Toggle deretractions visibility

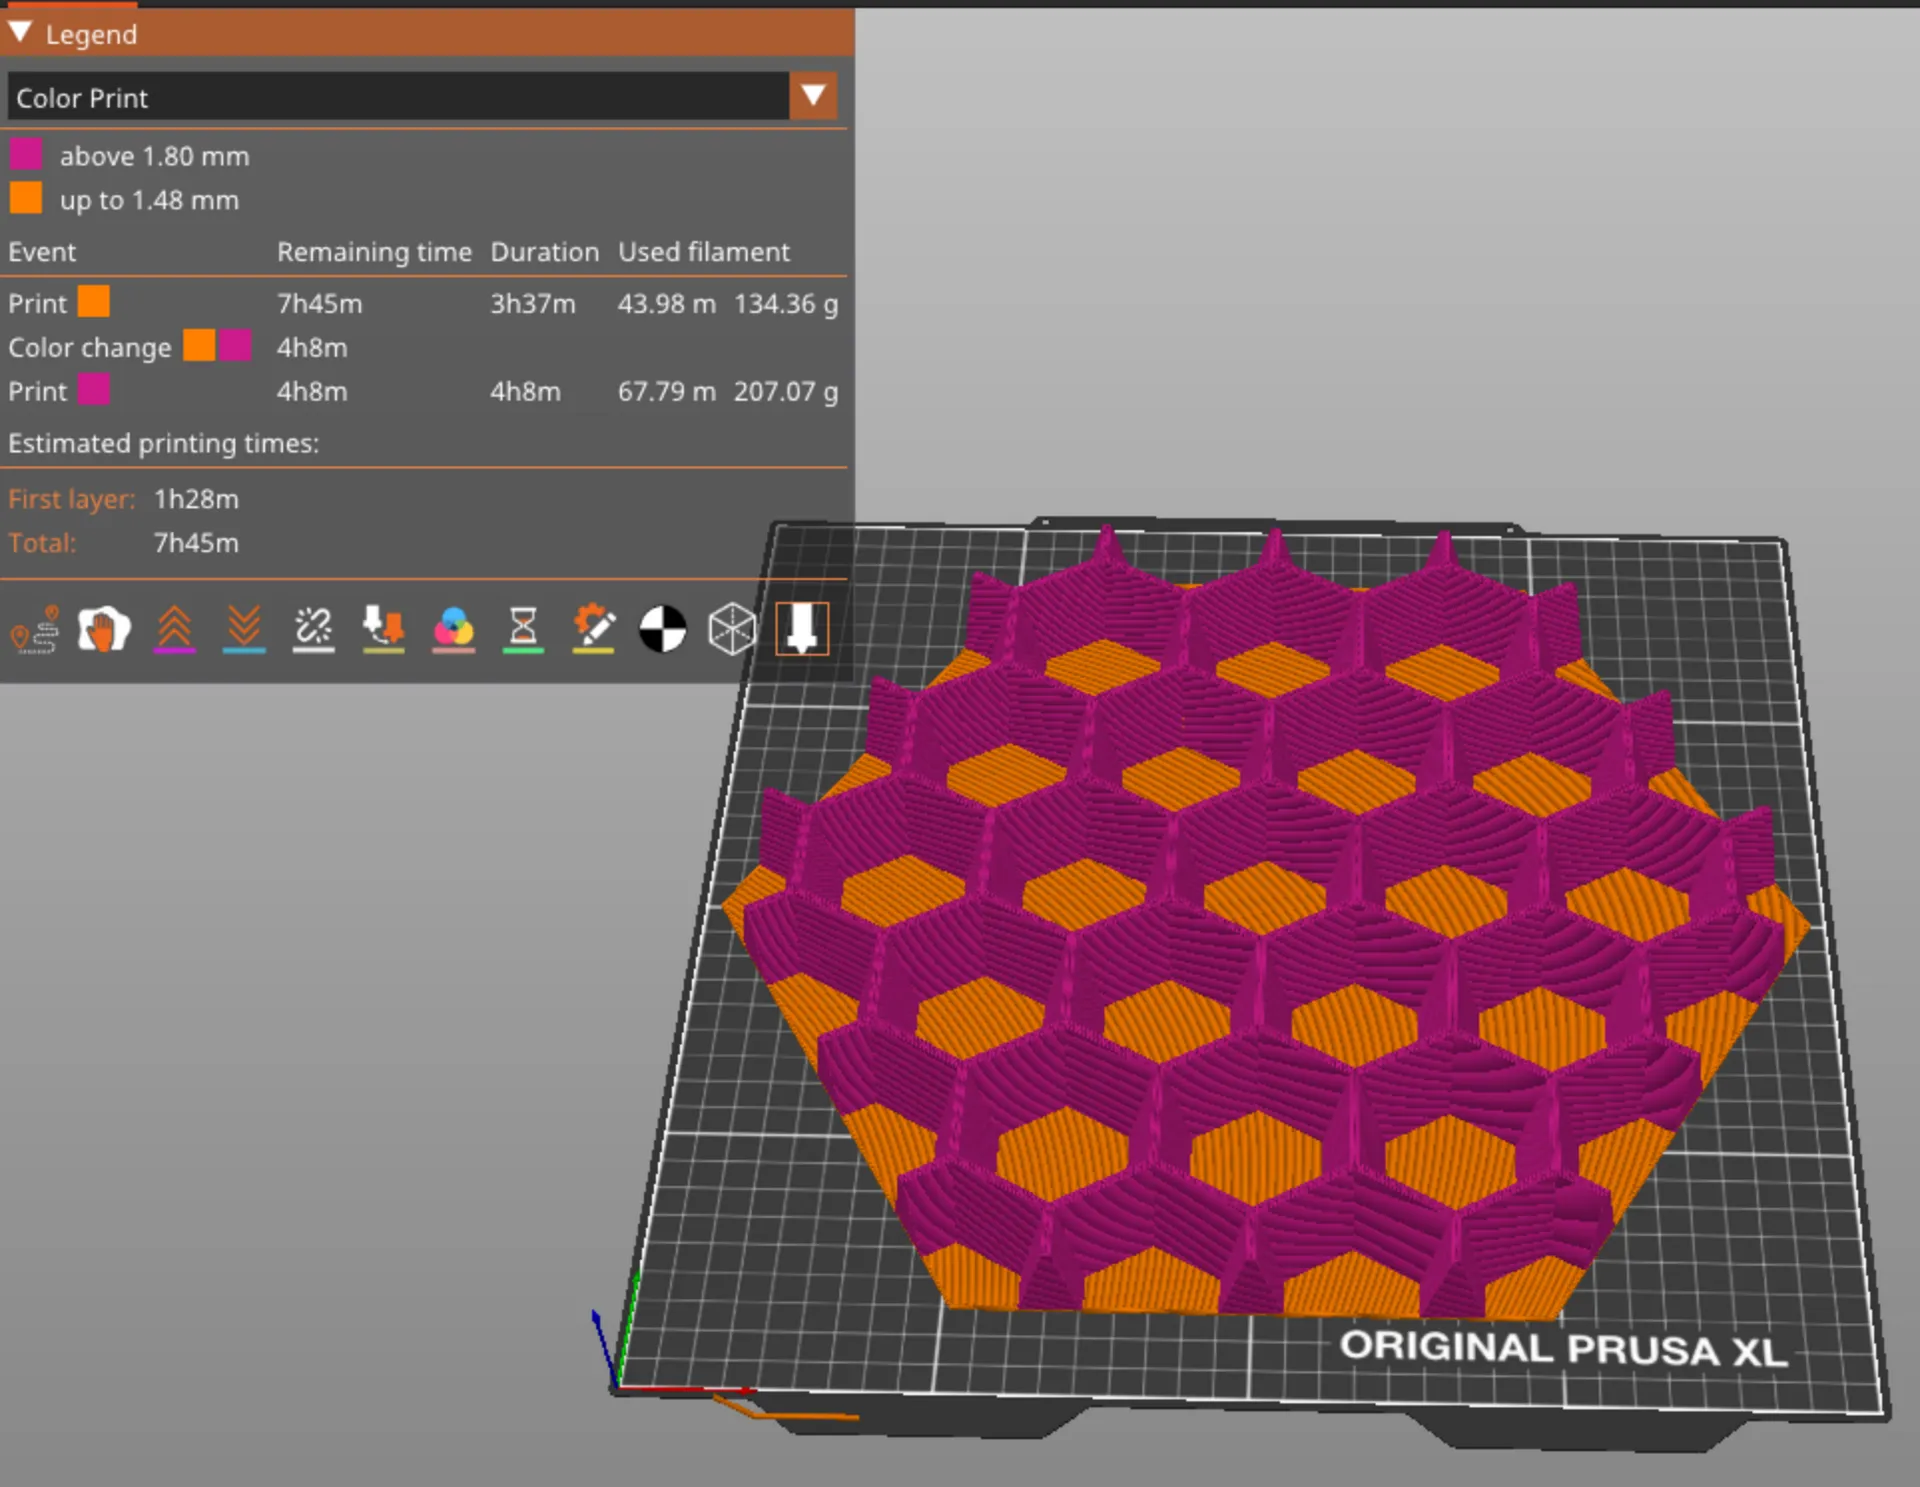(244, 628)
